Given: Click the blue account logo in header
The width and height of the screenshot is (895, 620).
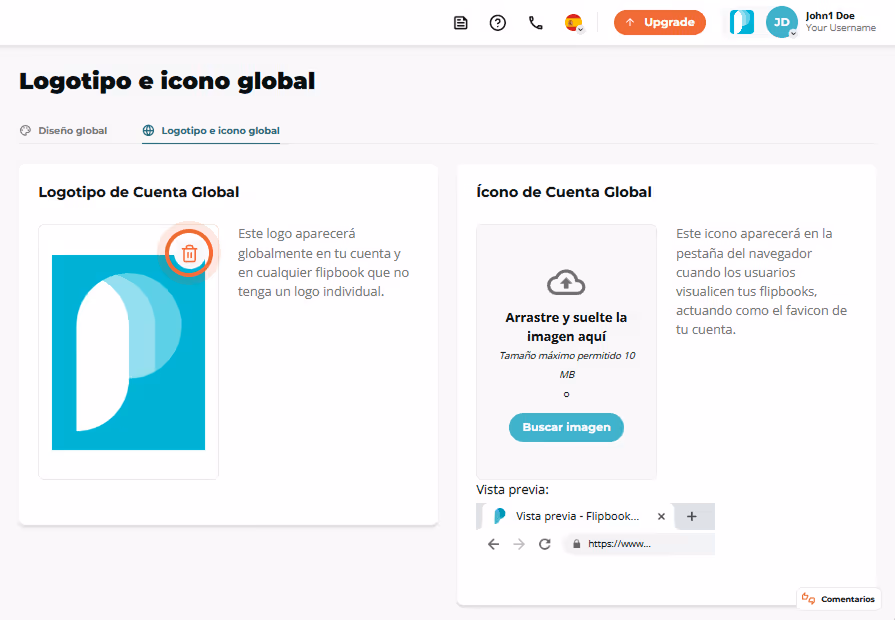Looking at the screenshot, I should tap(741, 22).
